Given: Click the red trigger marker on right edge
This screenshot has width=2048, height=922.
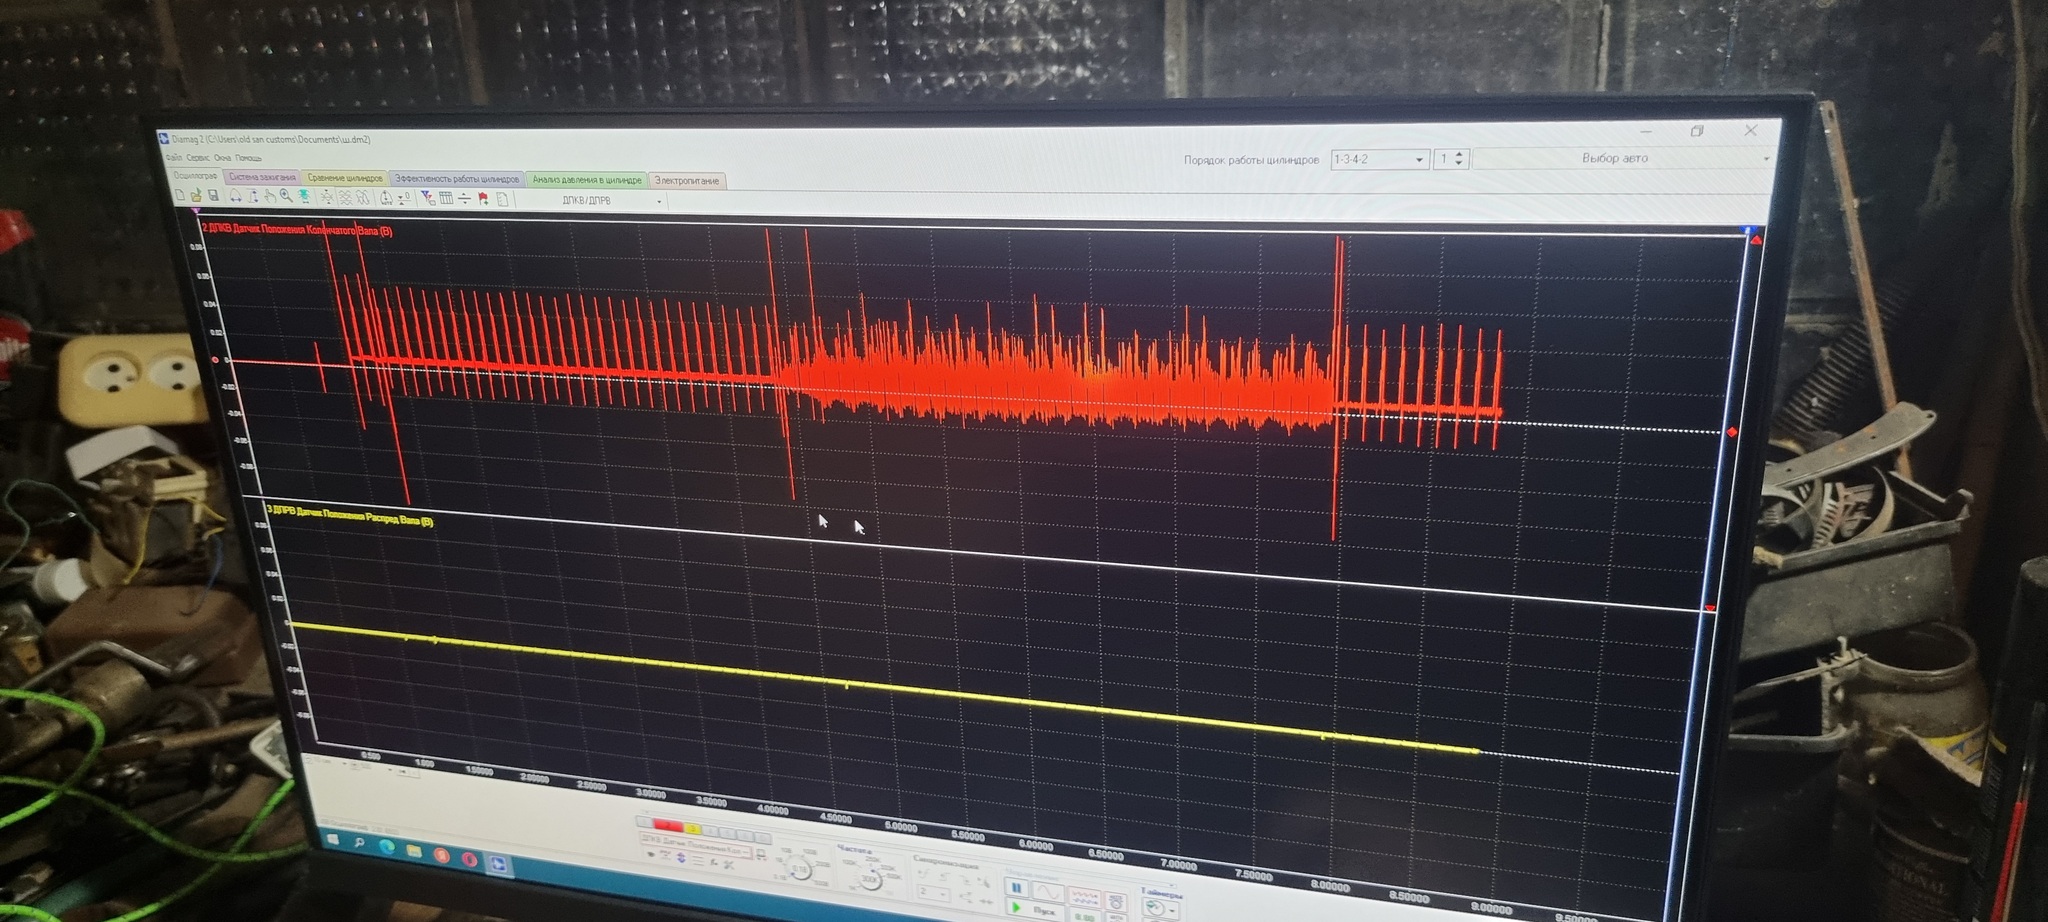Looking at the screenshot, I should [1732, 432].
